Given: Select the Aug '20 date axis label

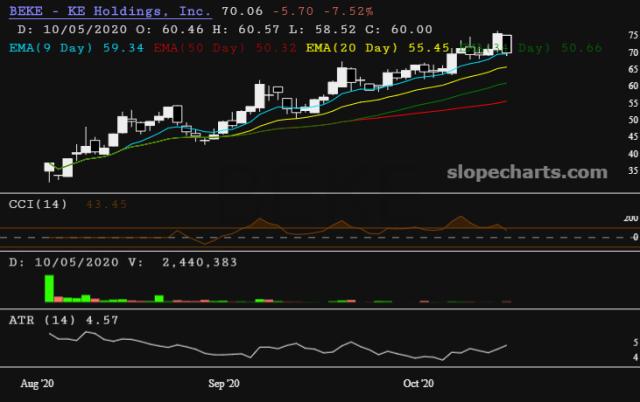Looking at the screenshot, I should point(37,384).
